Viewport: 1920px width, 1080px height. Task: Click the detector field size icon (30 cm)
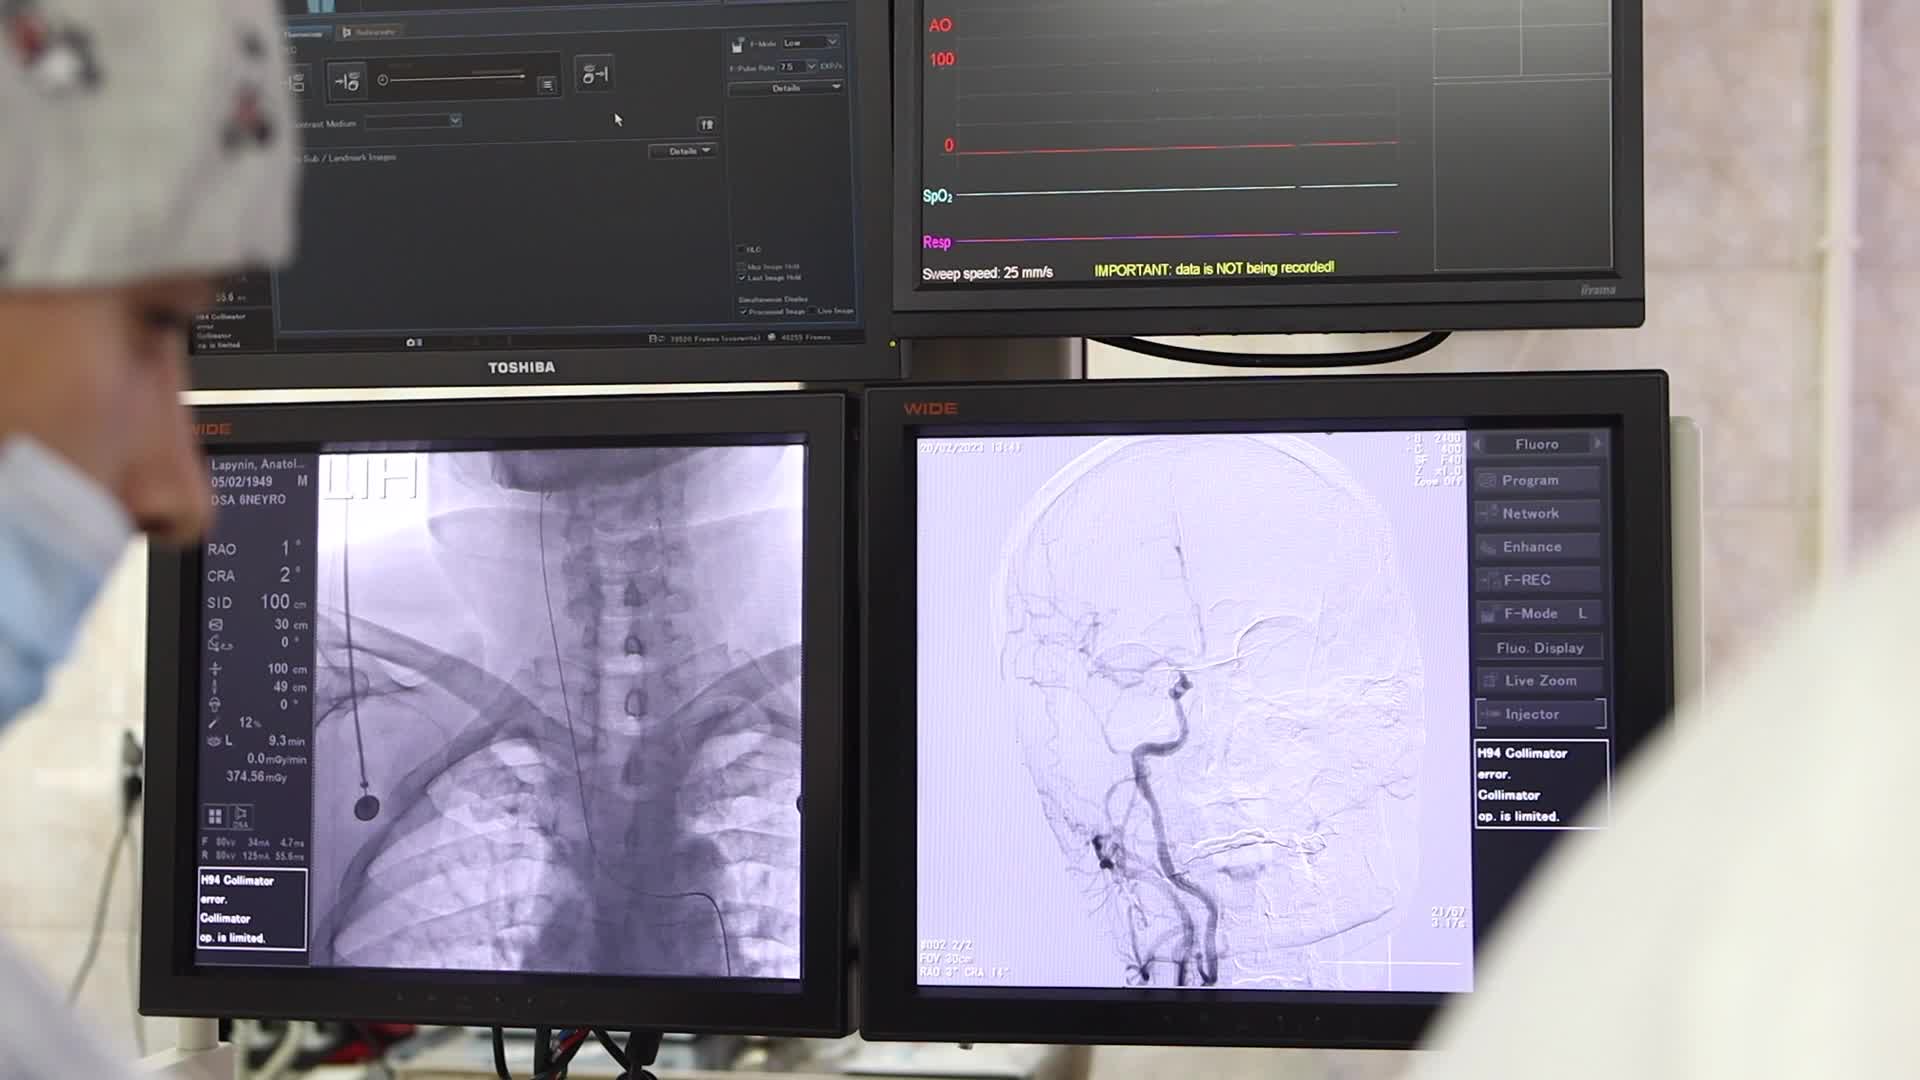(215, 625)
